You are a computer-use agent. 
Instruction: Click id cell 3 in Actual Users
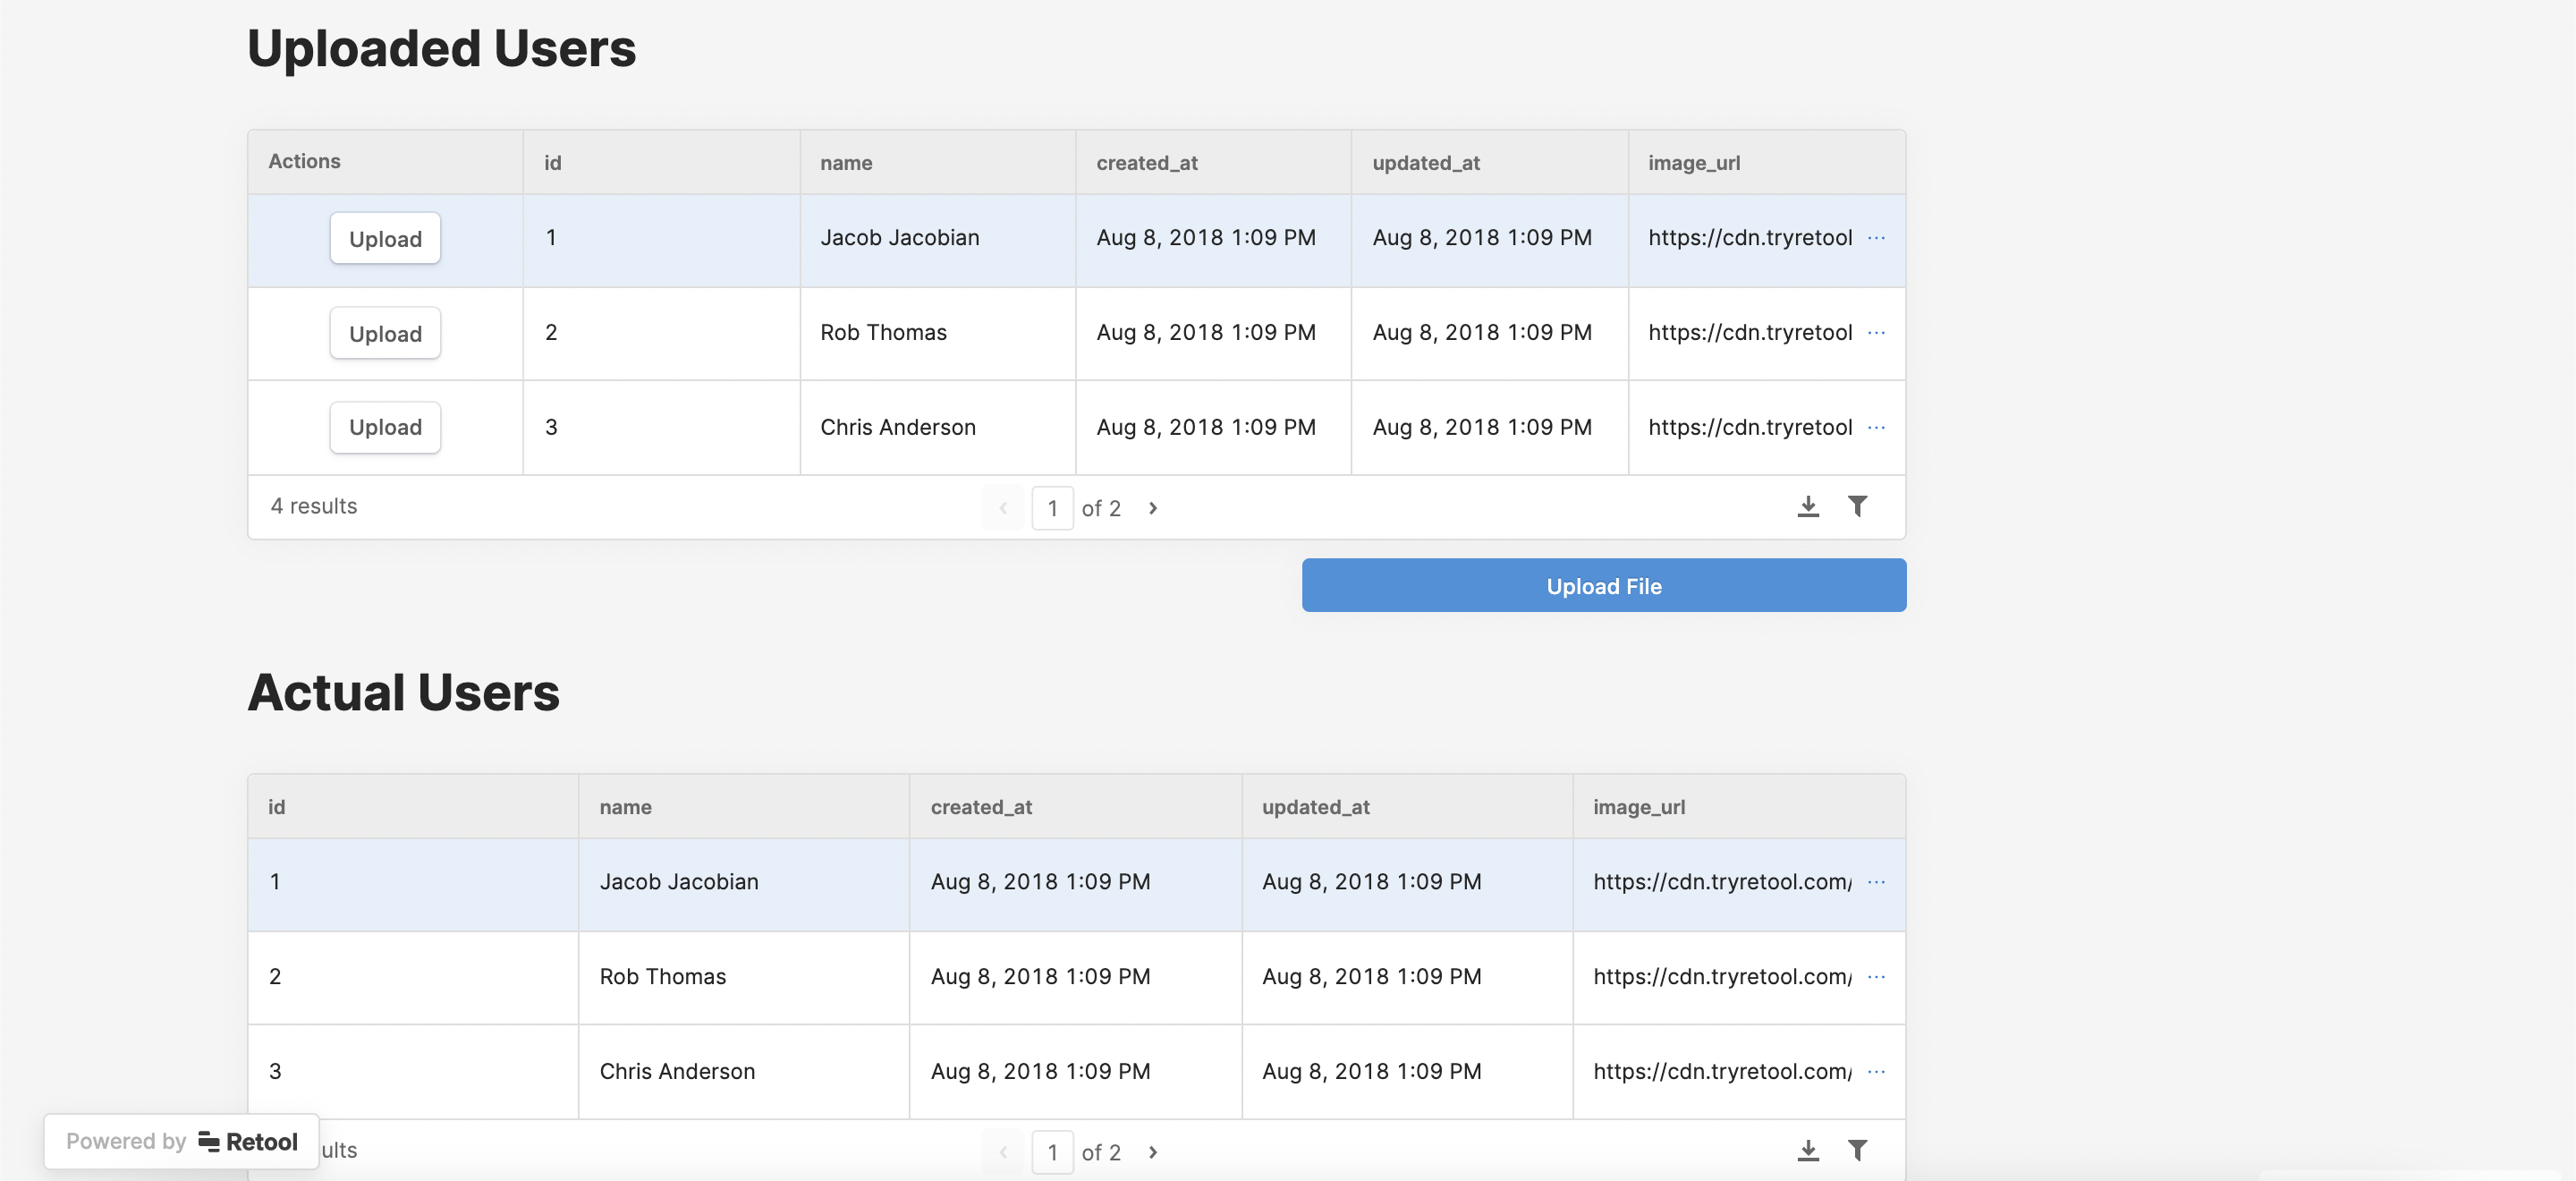[413, 1072]
